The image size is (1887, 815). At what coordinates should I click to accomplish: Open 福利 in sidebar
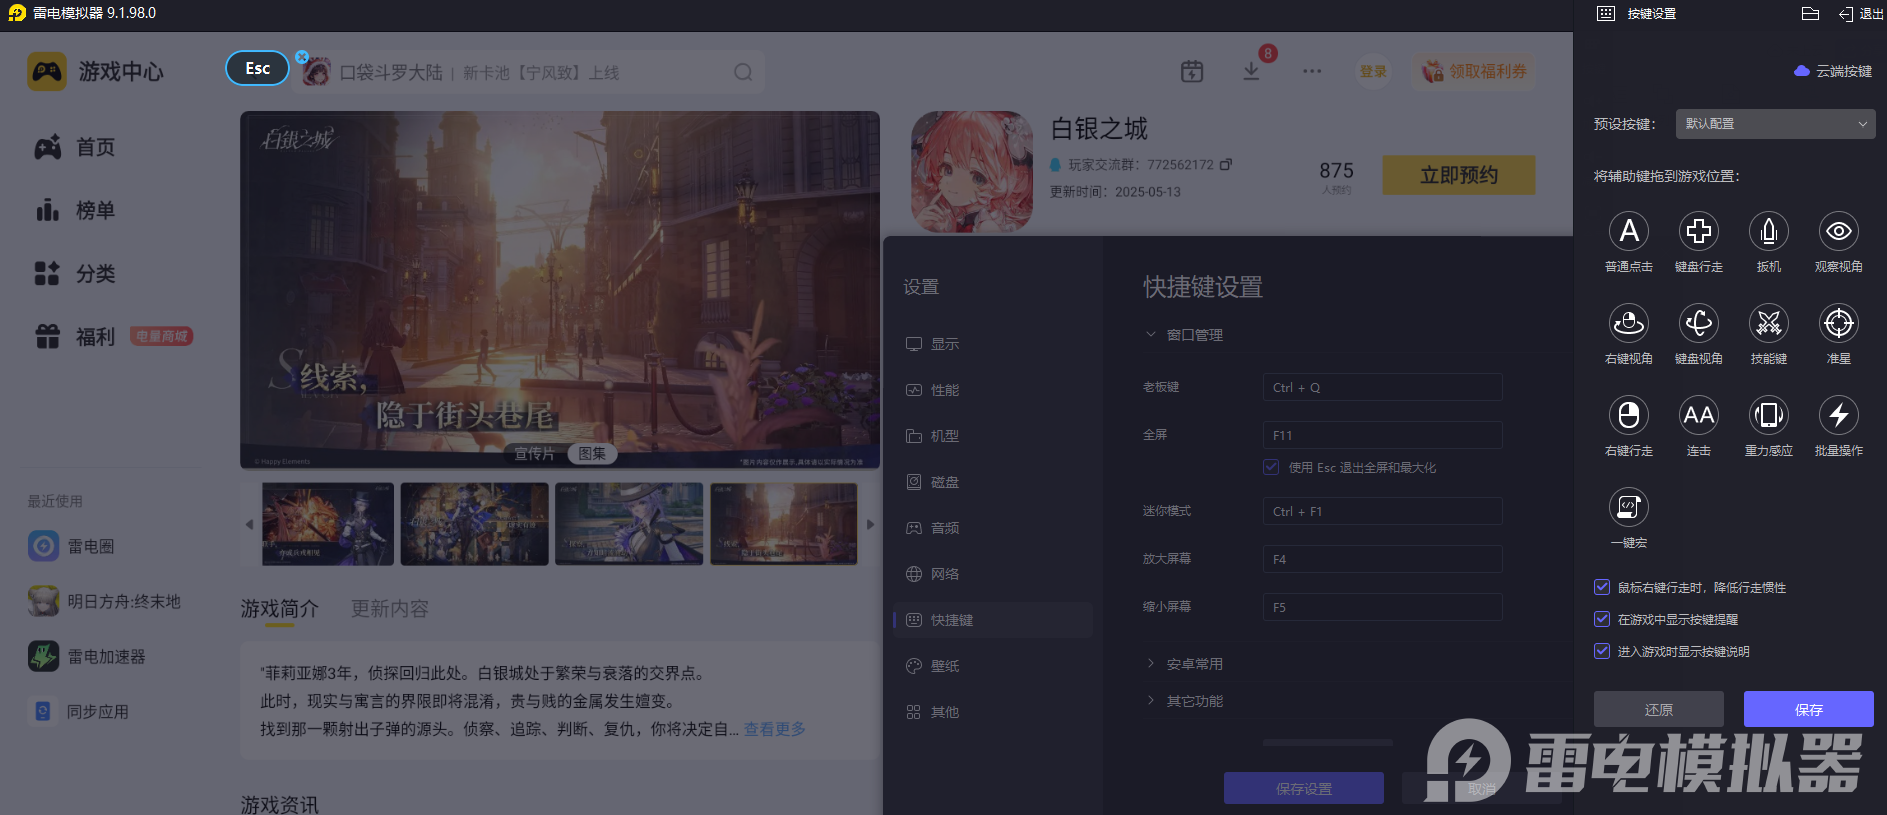tap(75, 336)
